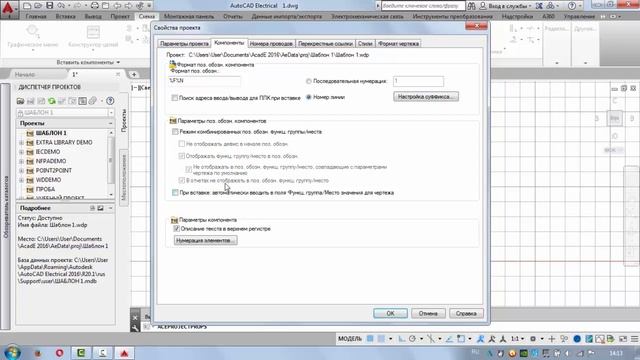Click the Save (floppy disk) icon
This screenshot has height=360, width=640.
(49, 6)
